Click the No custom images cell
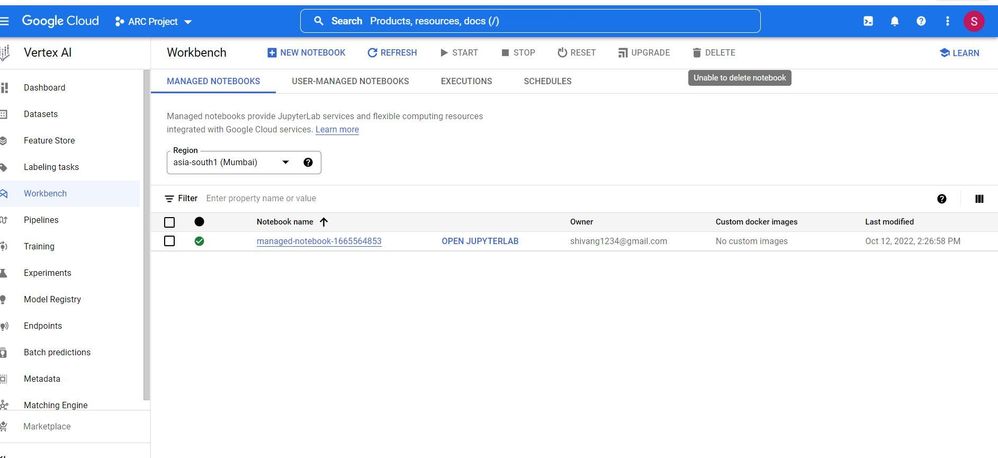Screen dimensions: 998x458 752,241
